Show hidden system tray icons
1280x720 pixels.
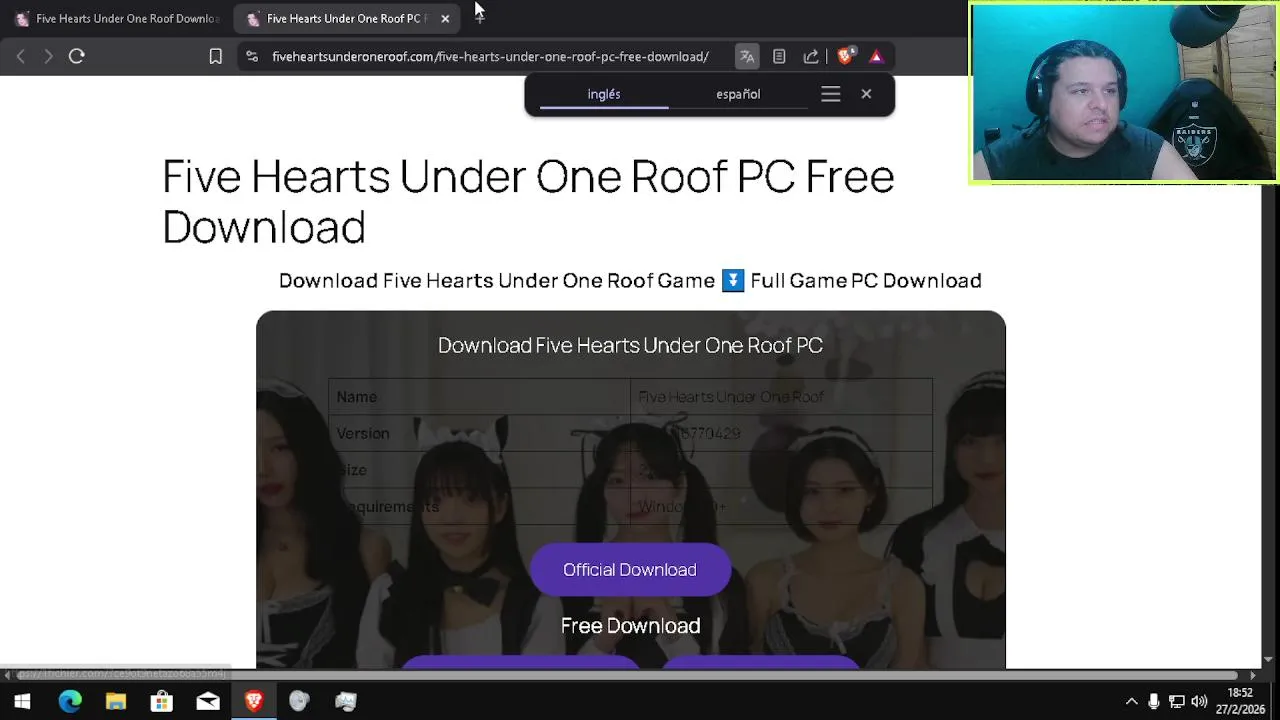pos(1131,701)
